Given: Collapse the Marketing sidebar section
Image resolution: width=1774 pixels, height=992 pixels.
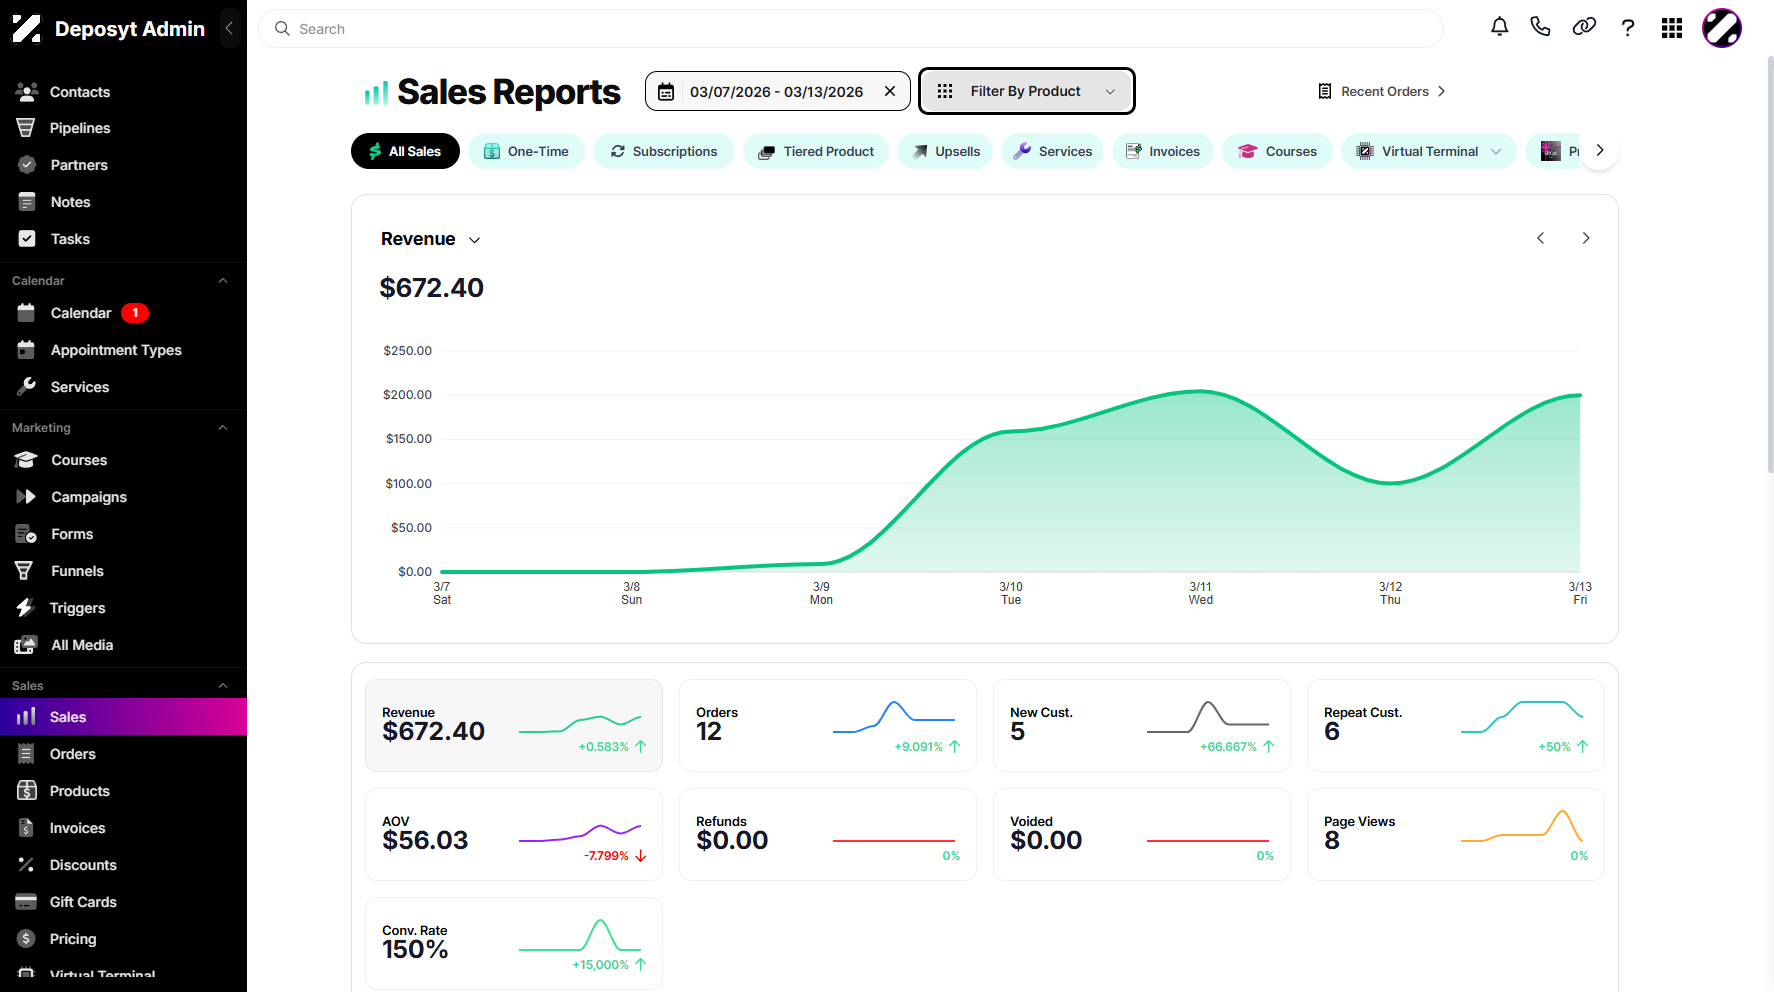Looking at the screenshot, I should pos(223,428).
